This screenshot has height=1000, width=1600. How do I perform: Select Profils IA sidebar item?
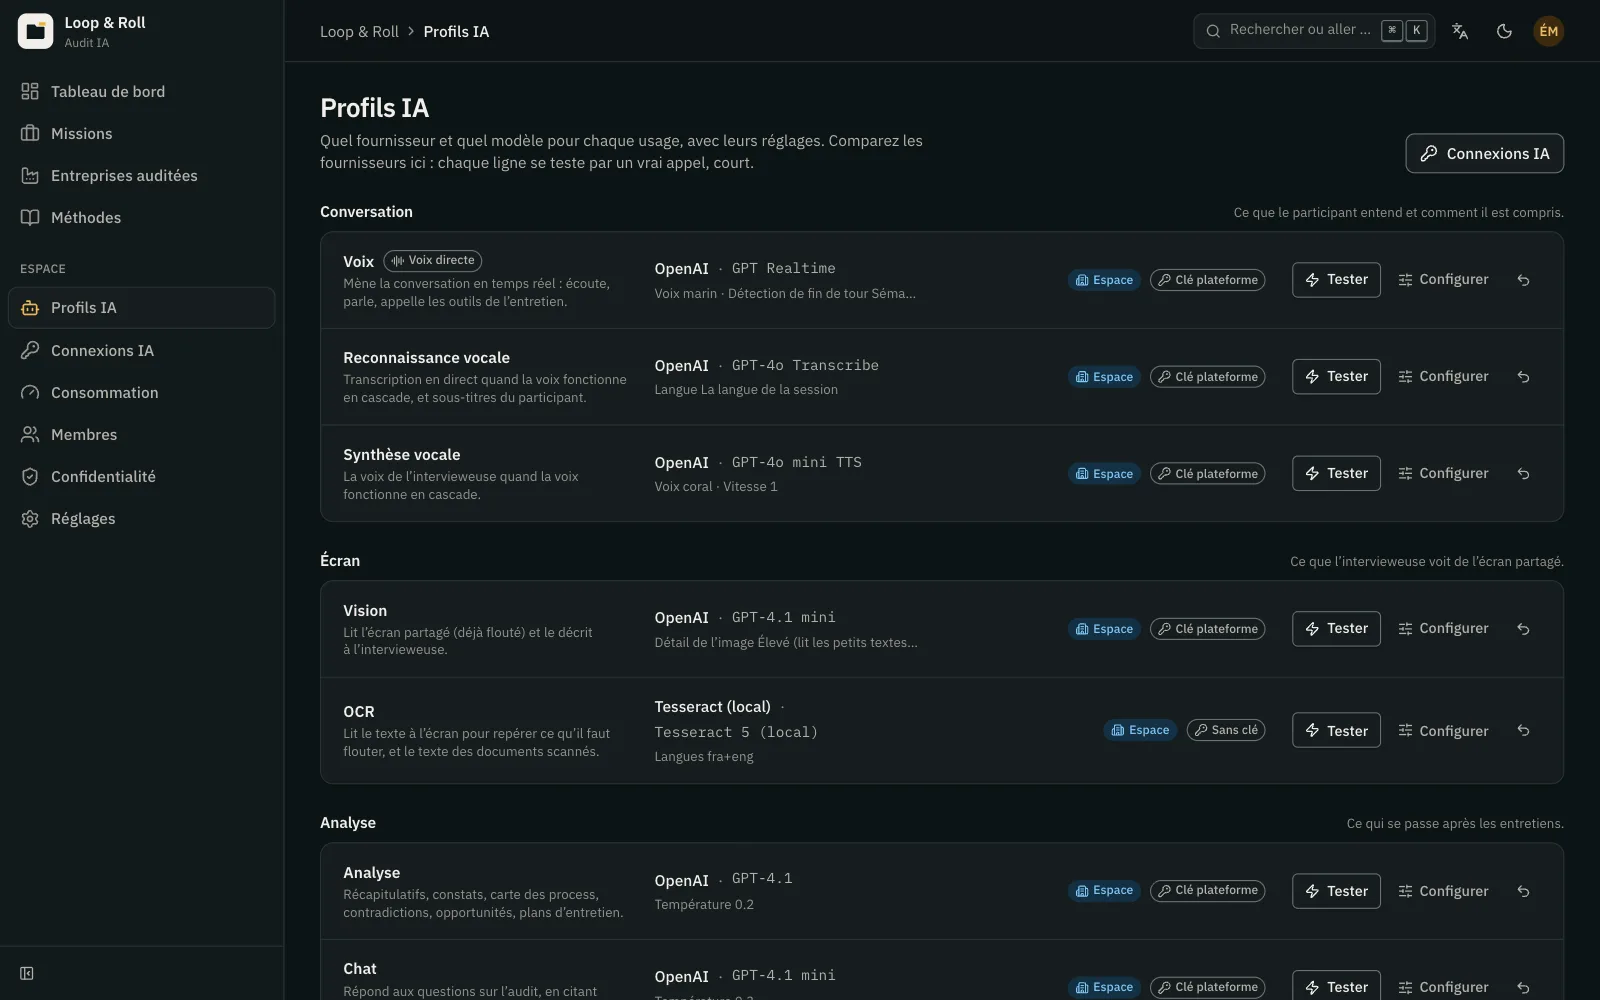point(141,308)
